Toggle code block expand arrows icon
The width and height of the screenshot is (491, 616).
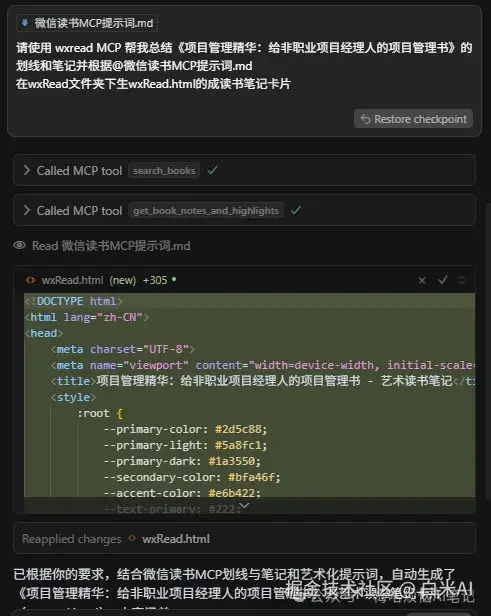tap(462, 280)
